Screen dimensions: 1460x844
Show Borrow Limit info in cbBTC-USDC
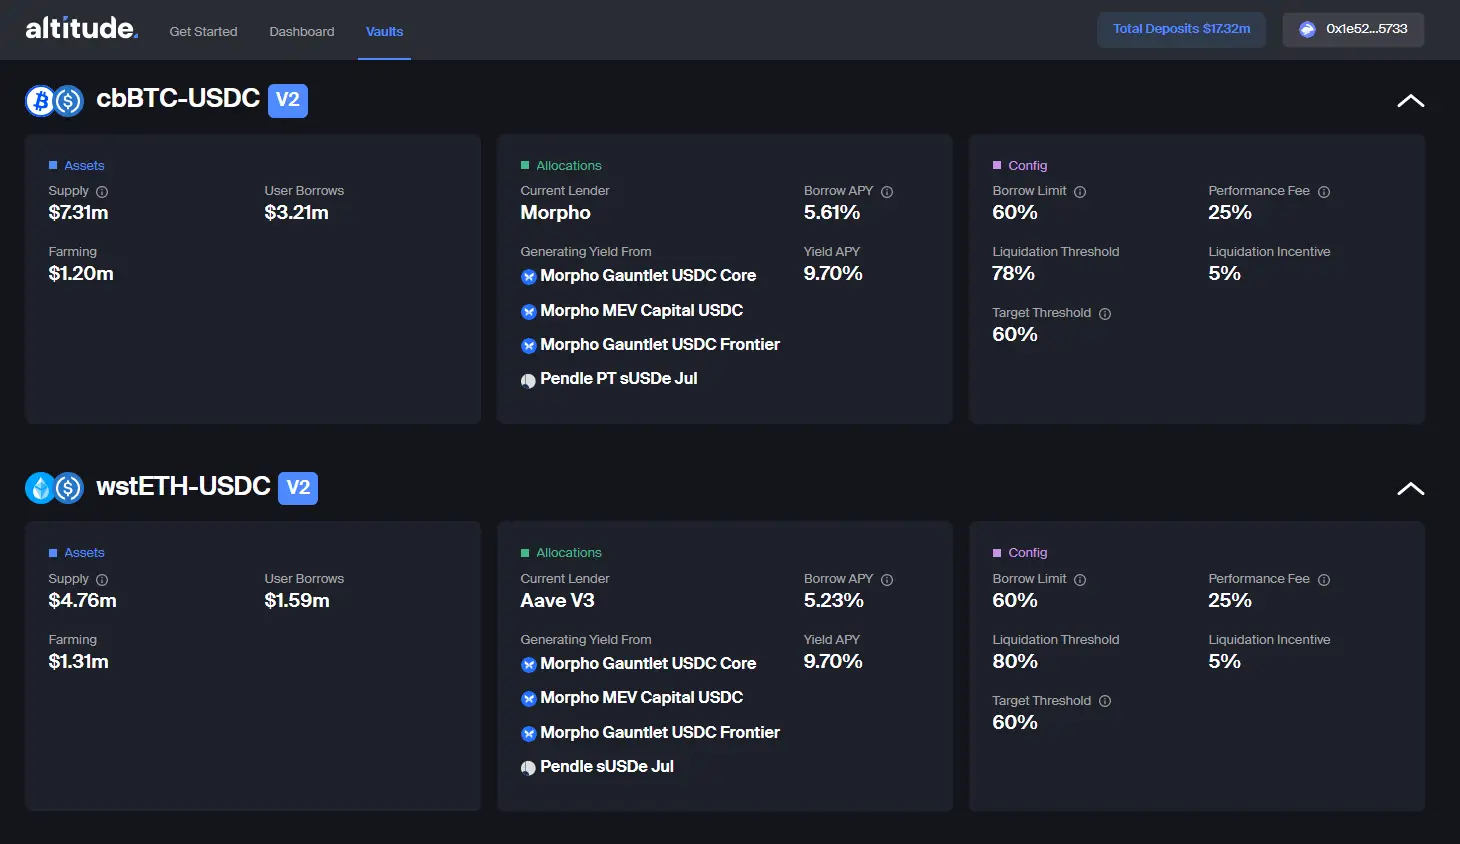tap(1080, 191)
